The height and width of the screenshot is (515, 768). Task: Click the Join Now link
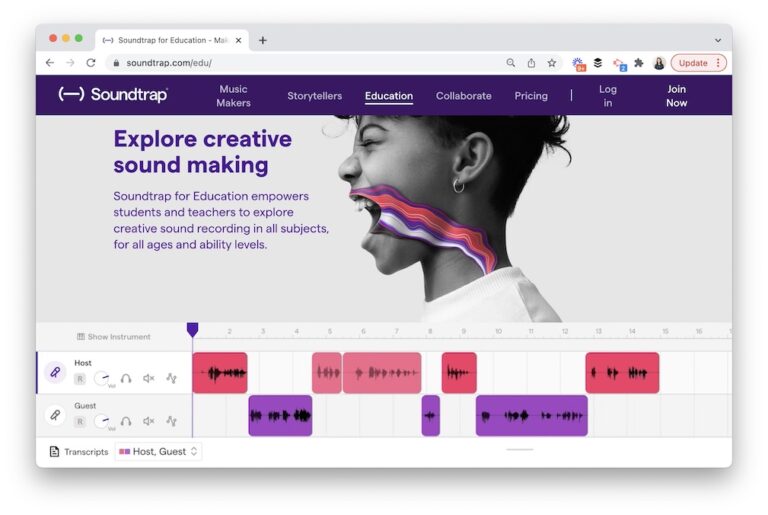[677, 96]
